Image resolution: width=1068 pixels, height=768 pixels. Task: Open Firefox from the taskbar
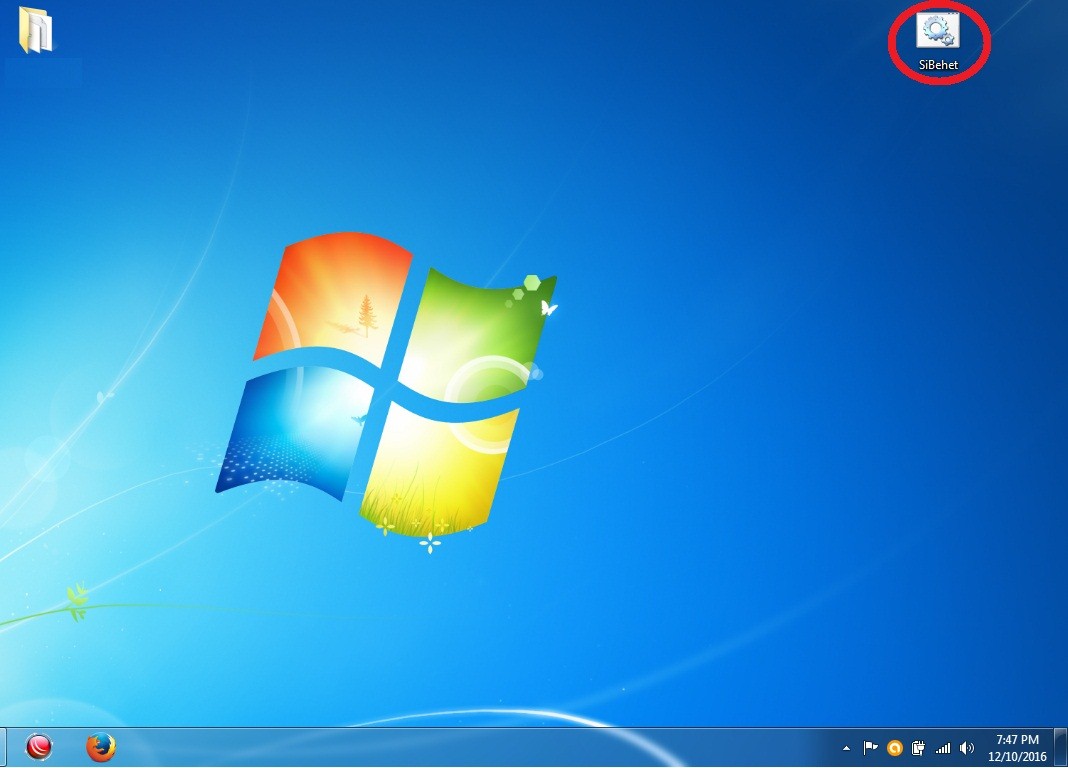101,747
